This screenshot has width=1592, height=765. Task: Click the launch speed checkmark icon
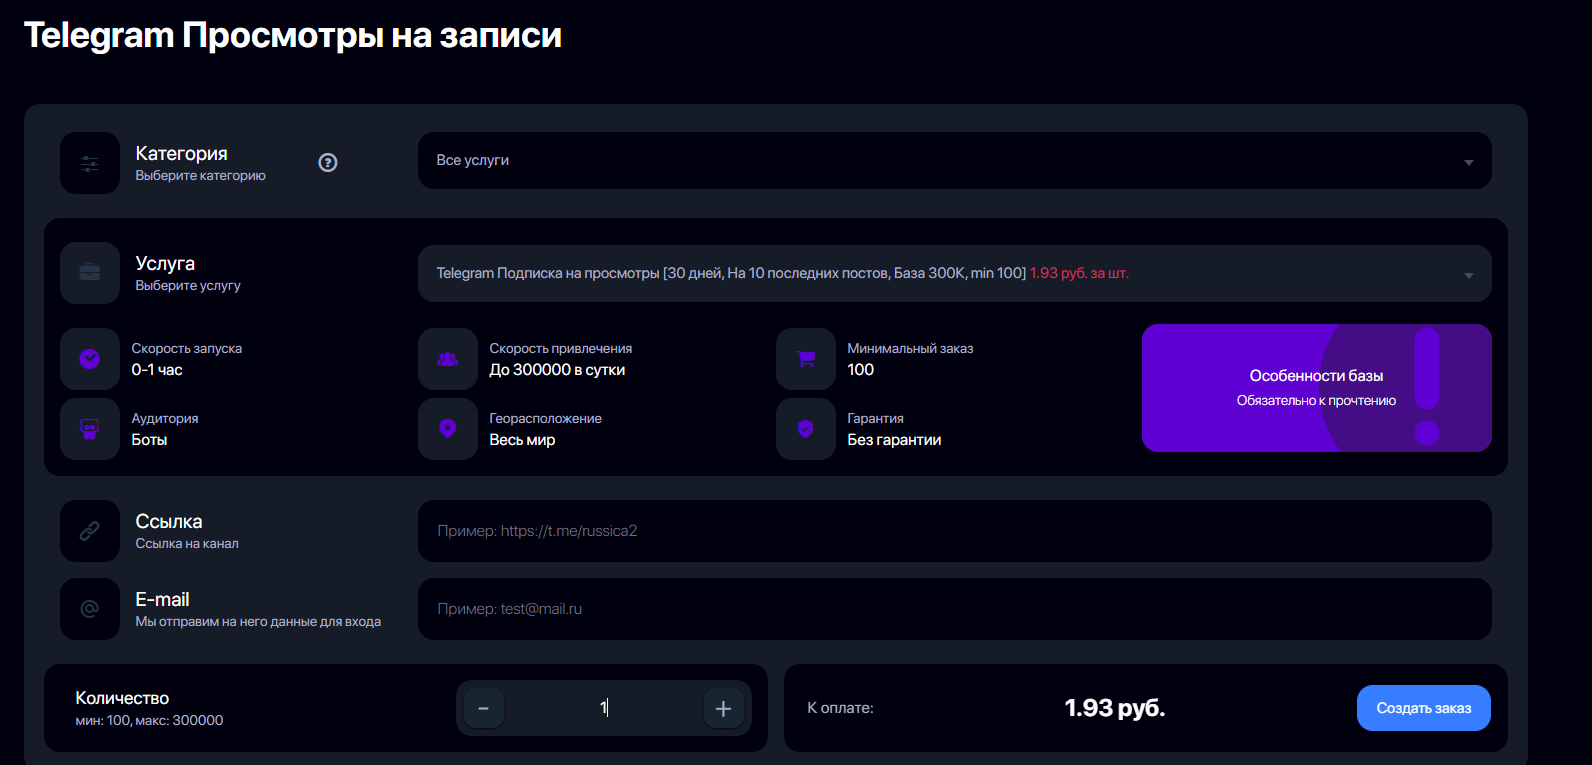[90, 359]
